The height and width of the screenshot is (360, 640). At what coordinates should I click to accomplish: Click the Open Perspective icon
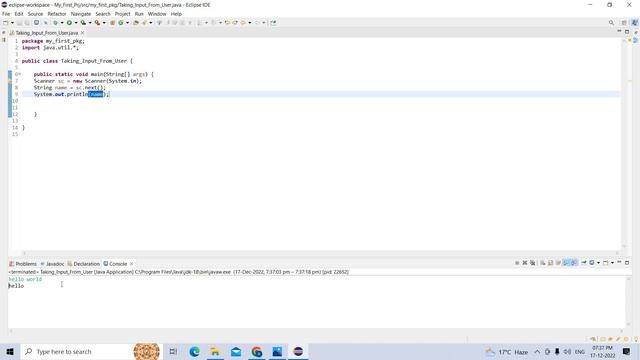pos(624,23)
